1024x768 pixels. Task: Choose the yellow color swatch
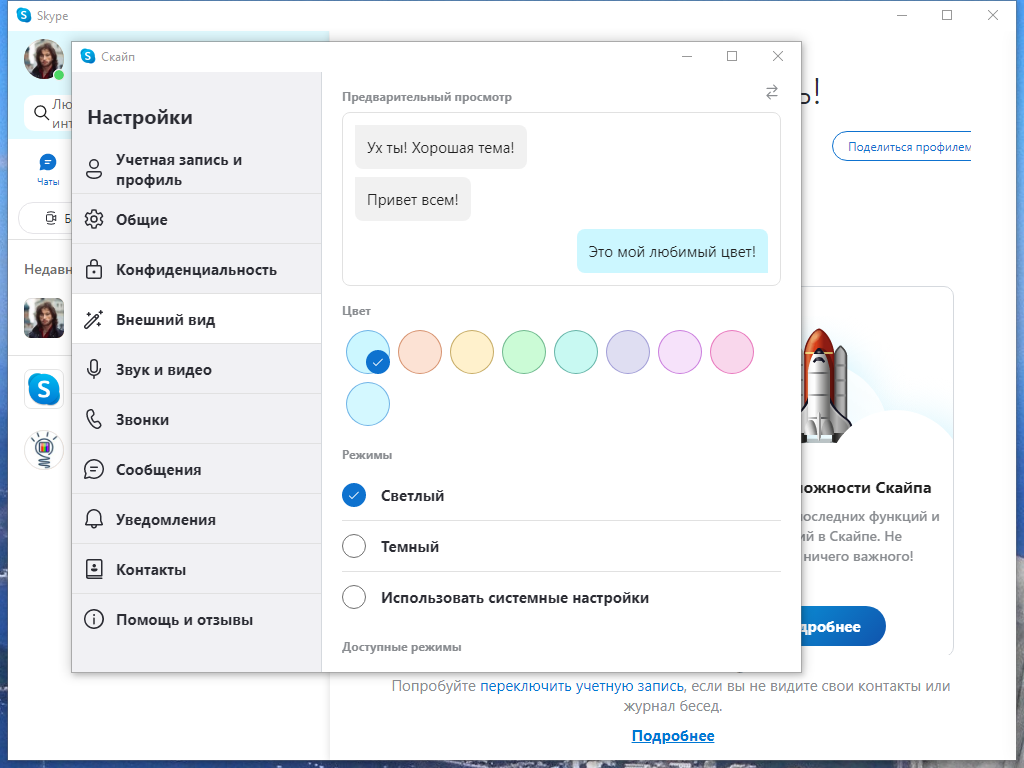(472, 352)
